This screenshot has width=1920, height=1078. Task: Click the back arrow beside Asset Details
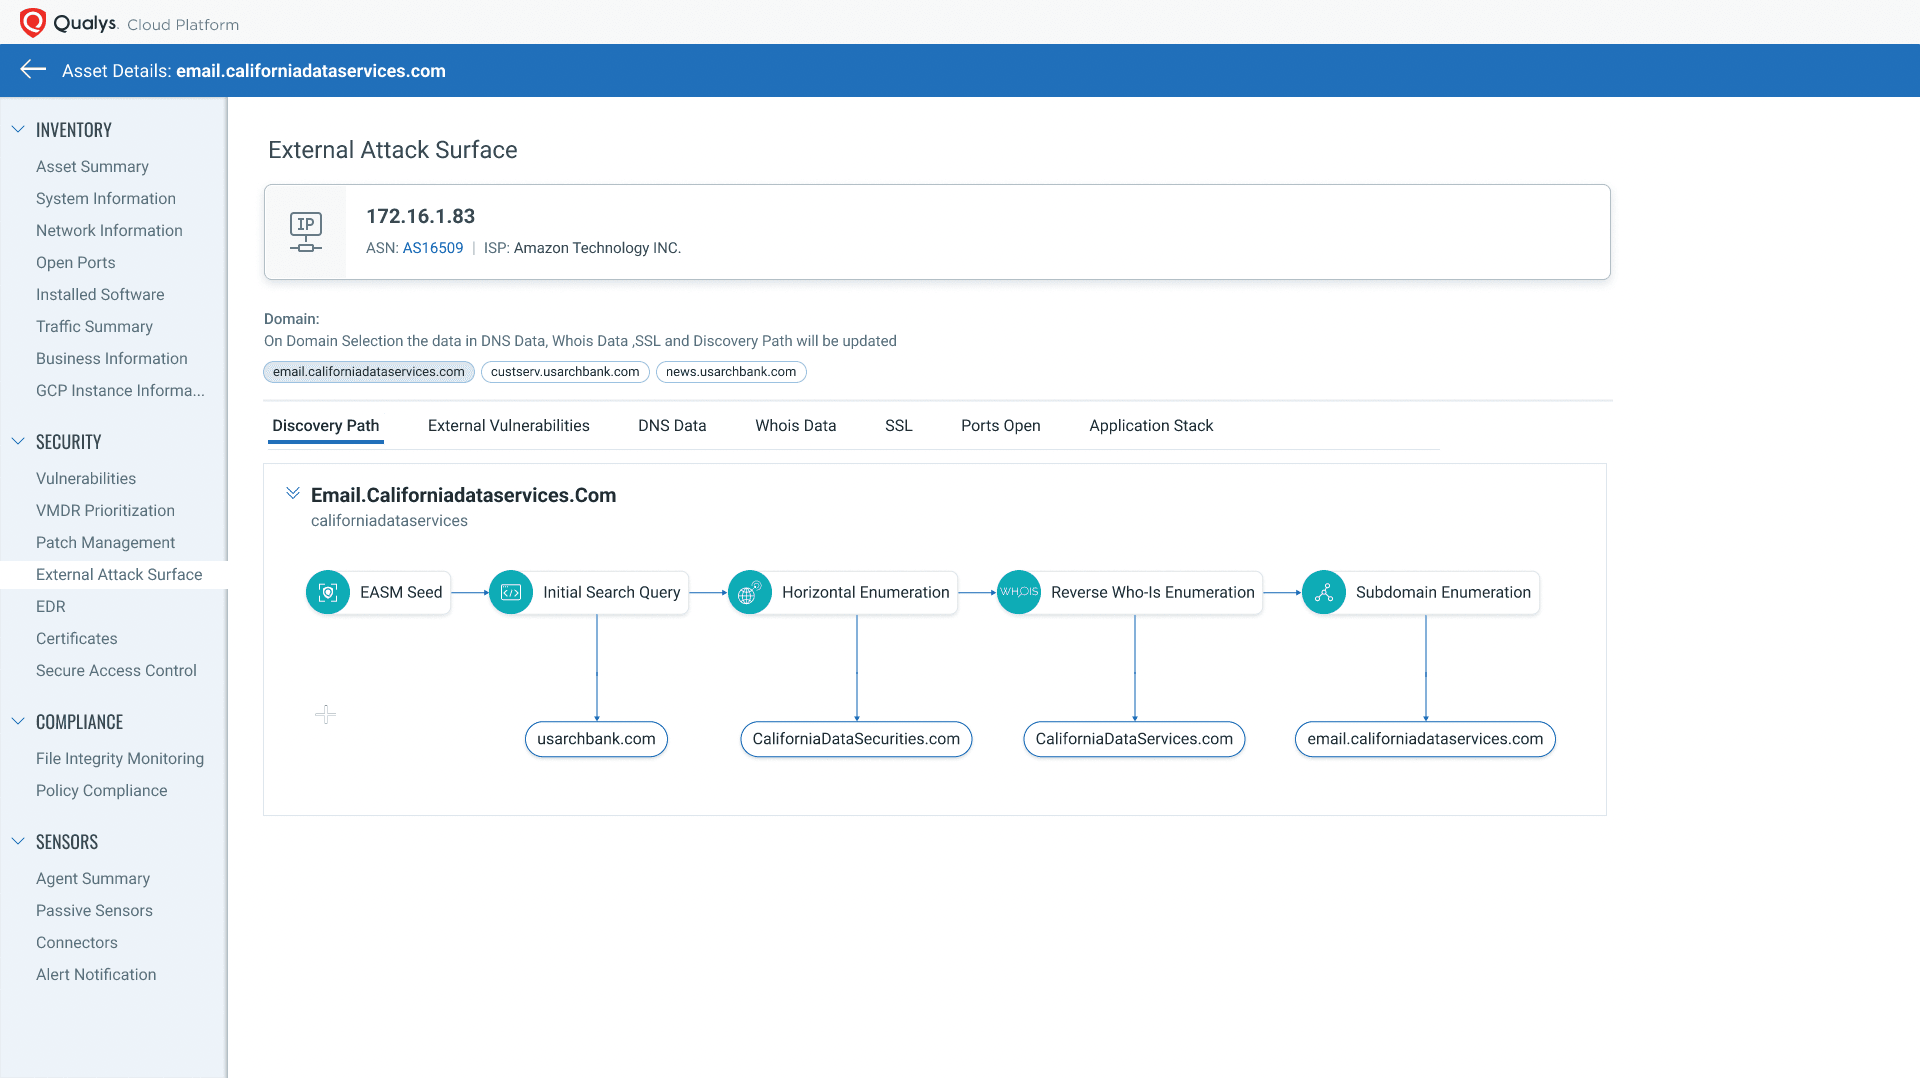pyautogui.click(x=33, y=69)
